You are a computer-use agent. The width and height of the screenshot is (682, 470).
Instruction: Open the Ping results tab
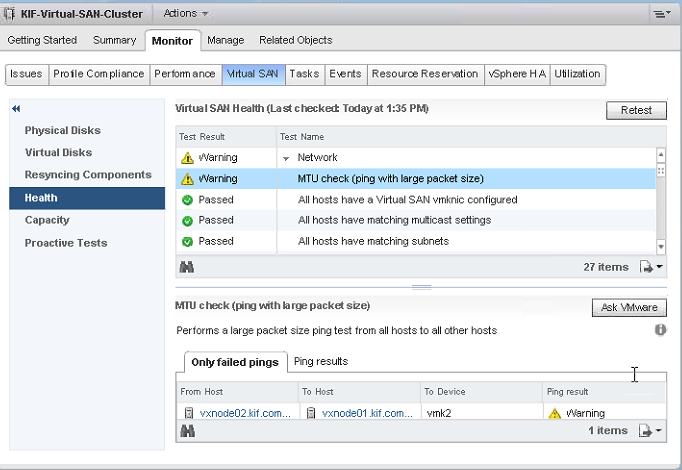[320, 361]
